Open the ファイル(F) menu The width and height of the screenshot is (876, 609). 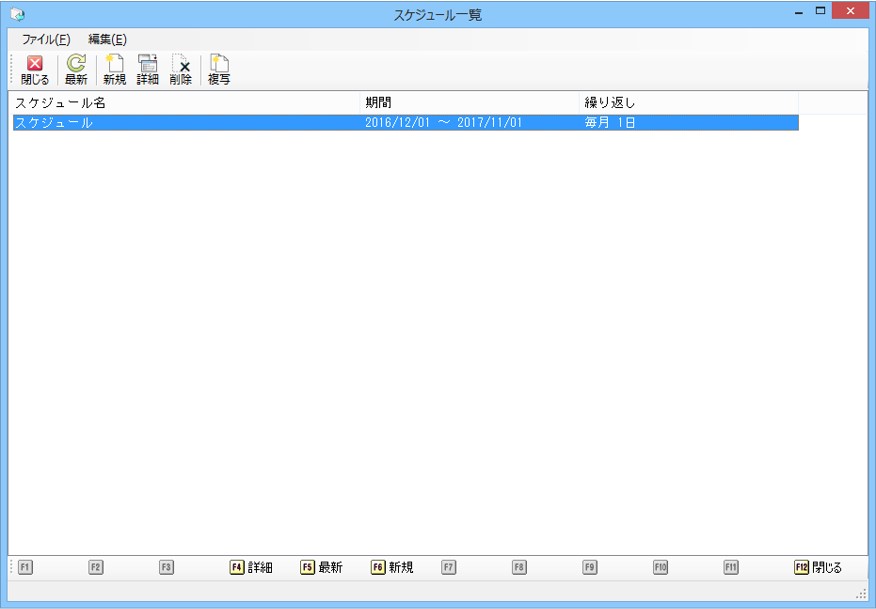pos(46,39)
